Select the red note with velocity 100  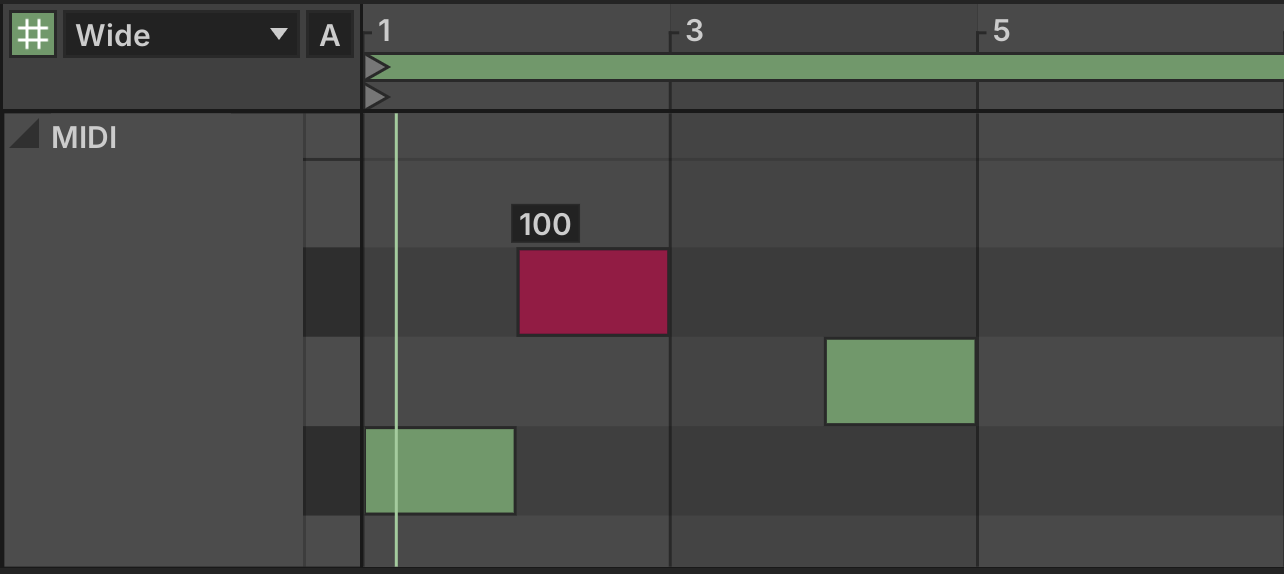593,292
